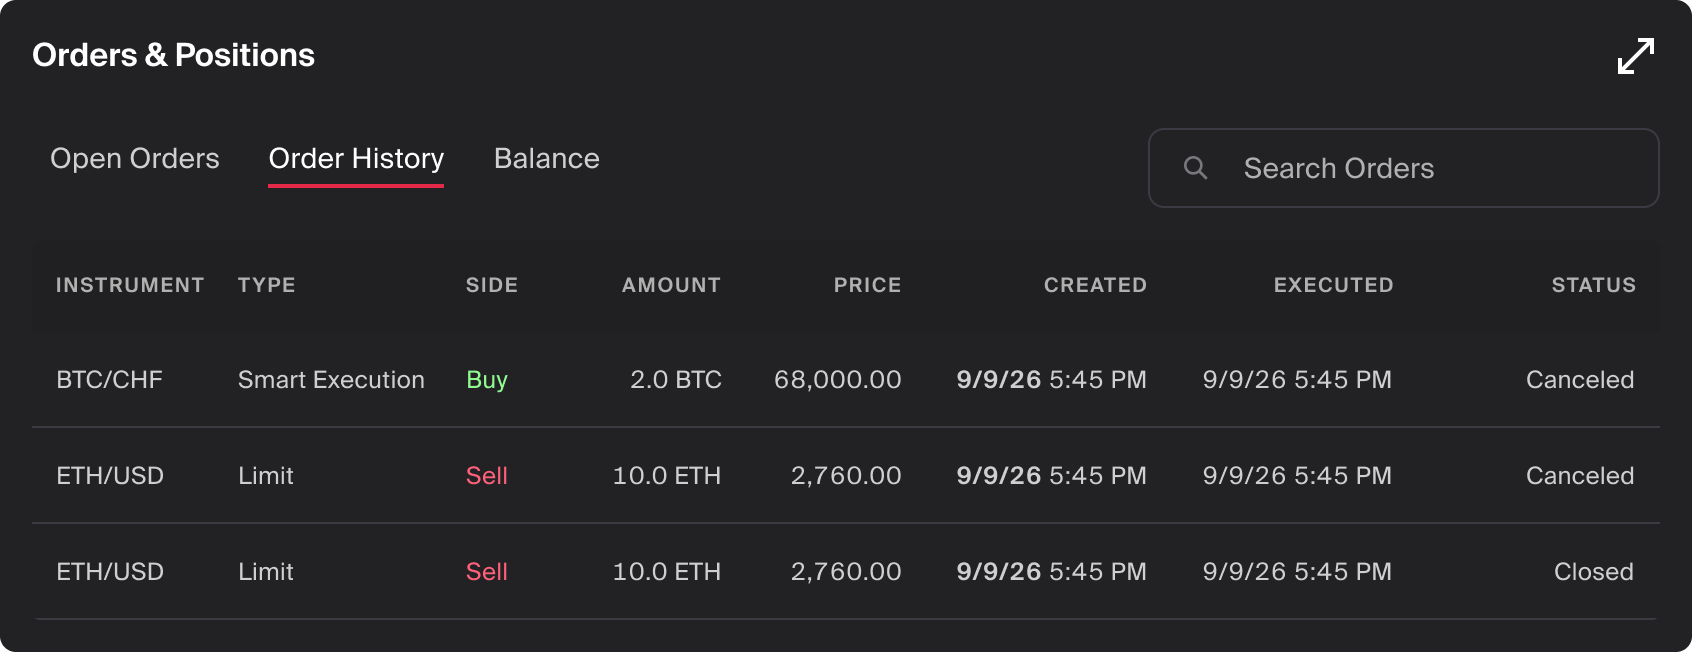1692x652 pixels.
Task: Click the Closed status of last order
Action: click(1594, 572)
